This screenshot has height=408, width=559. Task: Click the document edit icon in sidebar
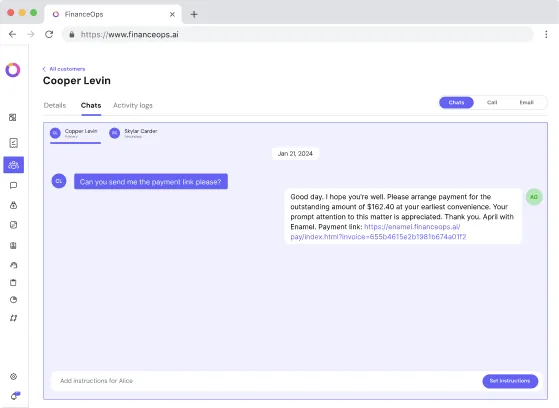[x=13, y=225]
